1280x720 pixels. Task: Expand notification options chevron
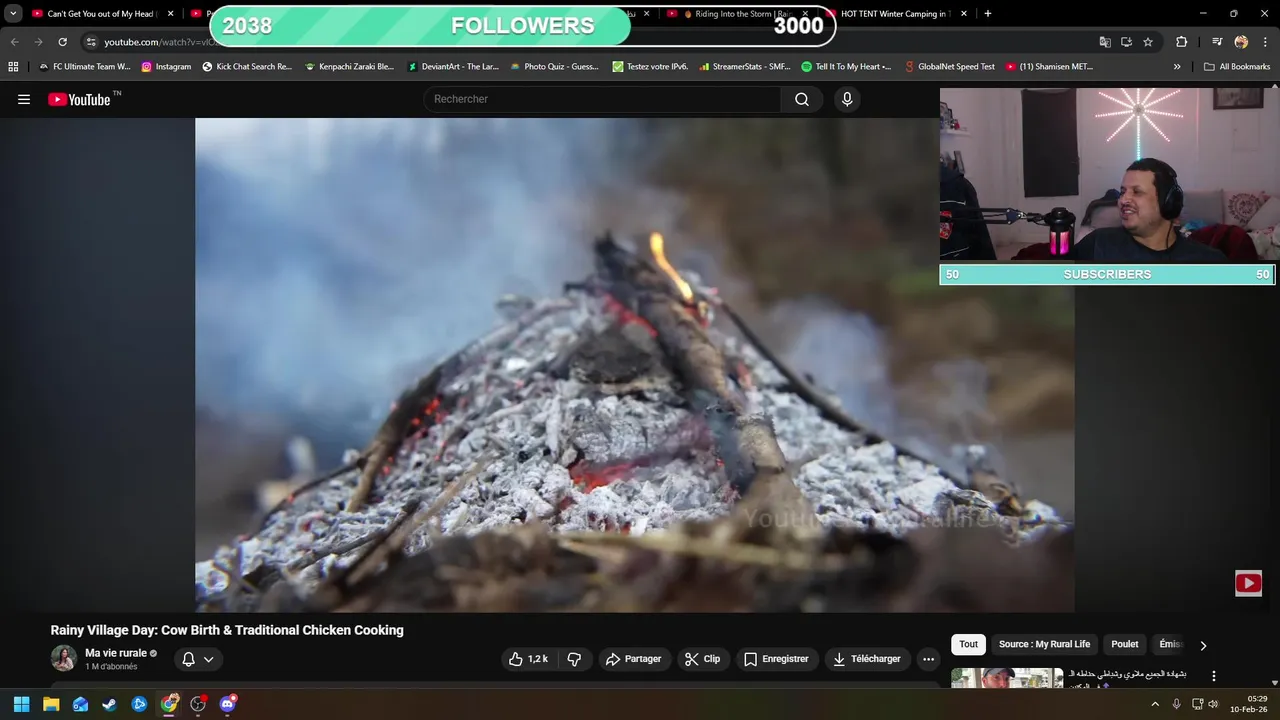[209, 659]
